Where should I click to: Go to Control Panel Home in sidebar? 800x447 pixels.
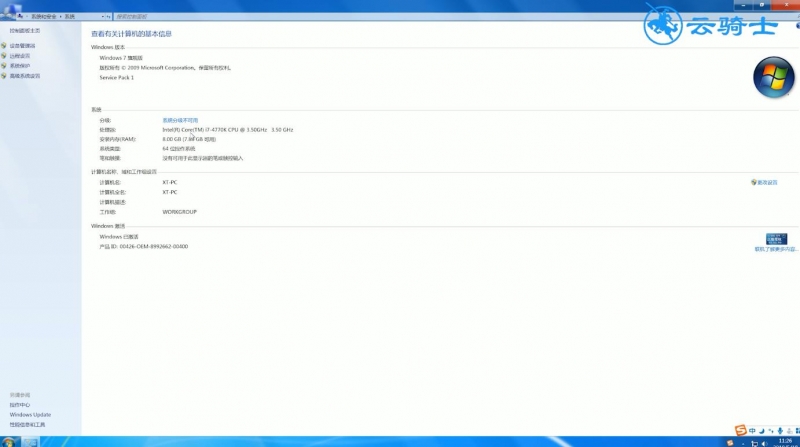click(24, 31)
